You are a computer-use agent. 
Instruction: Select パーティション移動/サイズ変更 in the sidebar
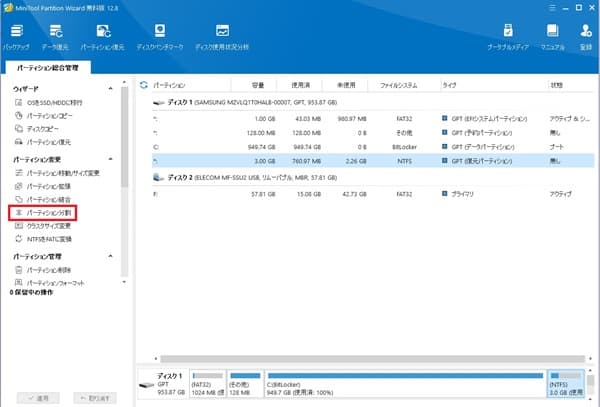coord(57,173)
